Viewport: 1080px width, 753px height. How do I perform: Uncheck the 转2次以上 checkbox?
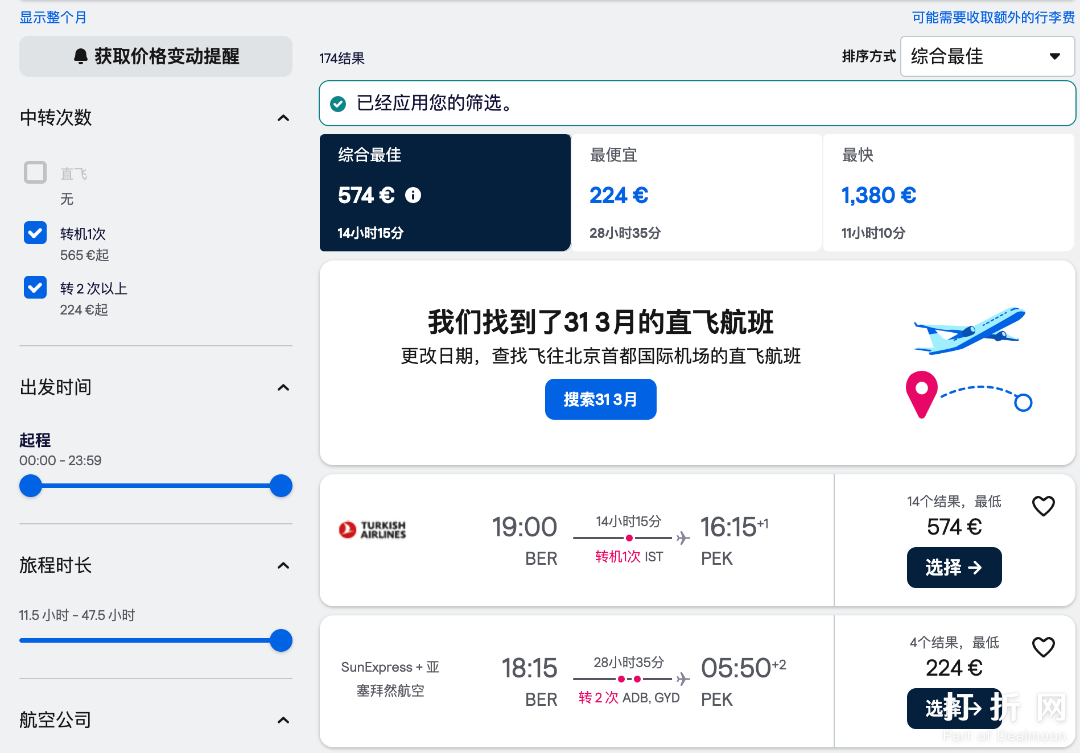(x=34, y=288)
